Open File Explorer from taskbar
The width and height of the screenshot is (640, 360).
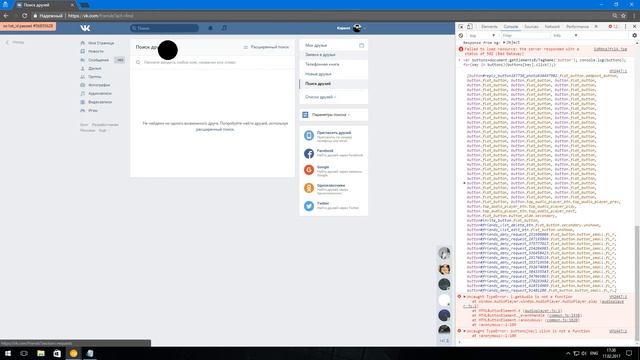click(x=41, y=353)
